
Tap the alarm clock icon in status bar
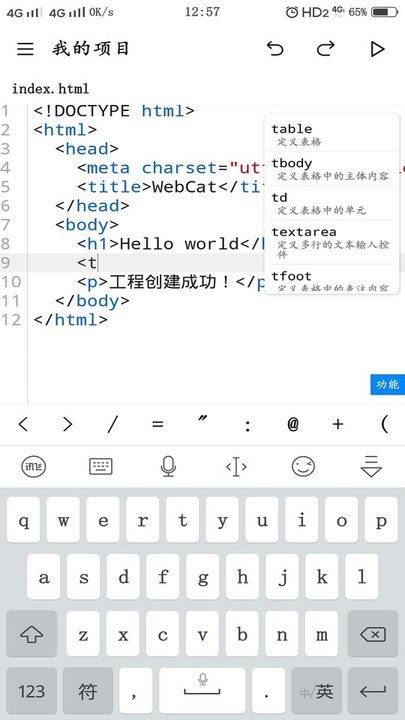(292, 12)
